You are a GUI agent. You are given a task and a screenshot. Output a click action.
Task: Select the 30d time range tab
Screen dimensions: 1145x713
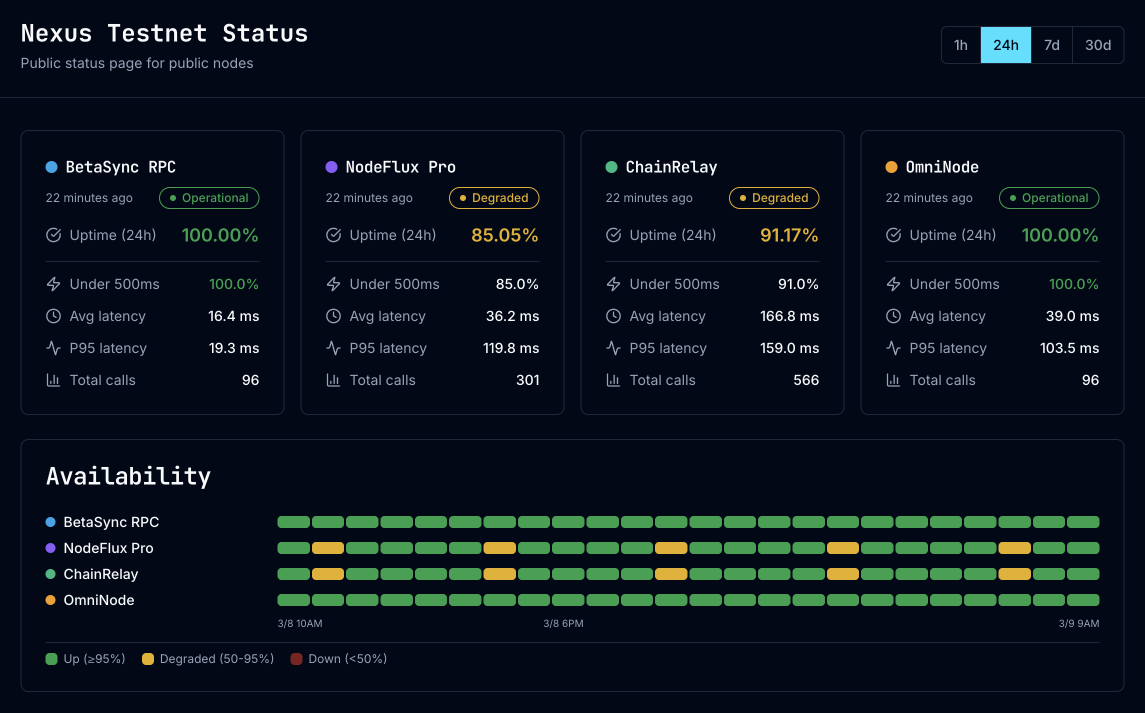[1098, 45]
